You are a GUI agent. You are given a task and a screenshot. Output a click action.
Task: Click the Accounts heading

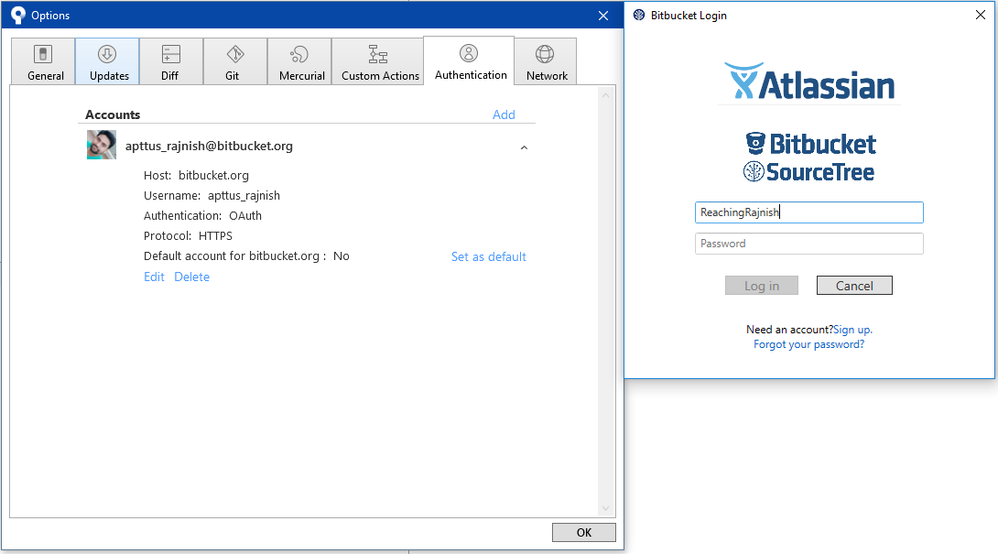point(113,115)
